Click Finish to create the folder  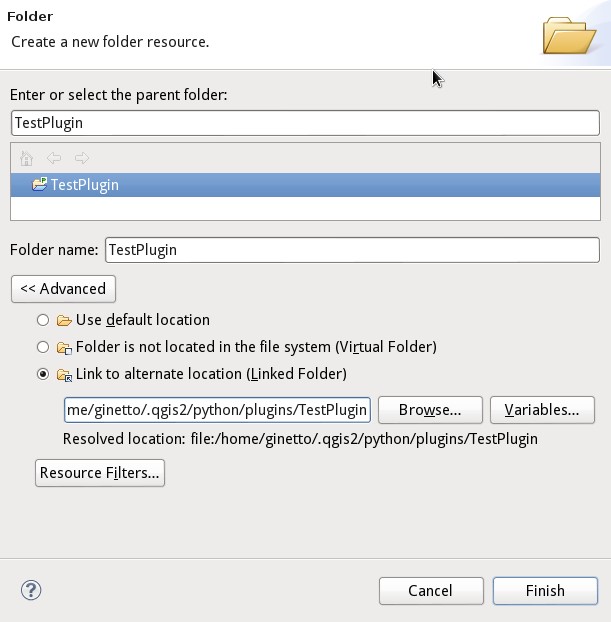click(x=545, y=591)
